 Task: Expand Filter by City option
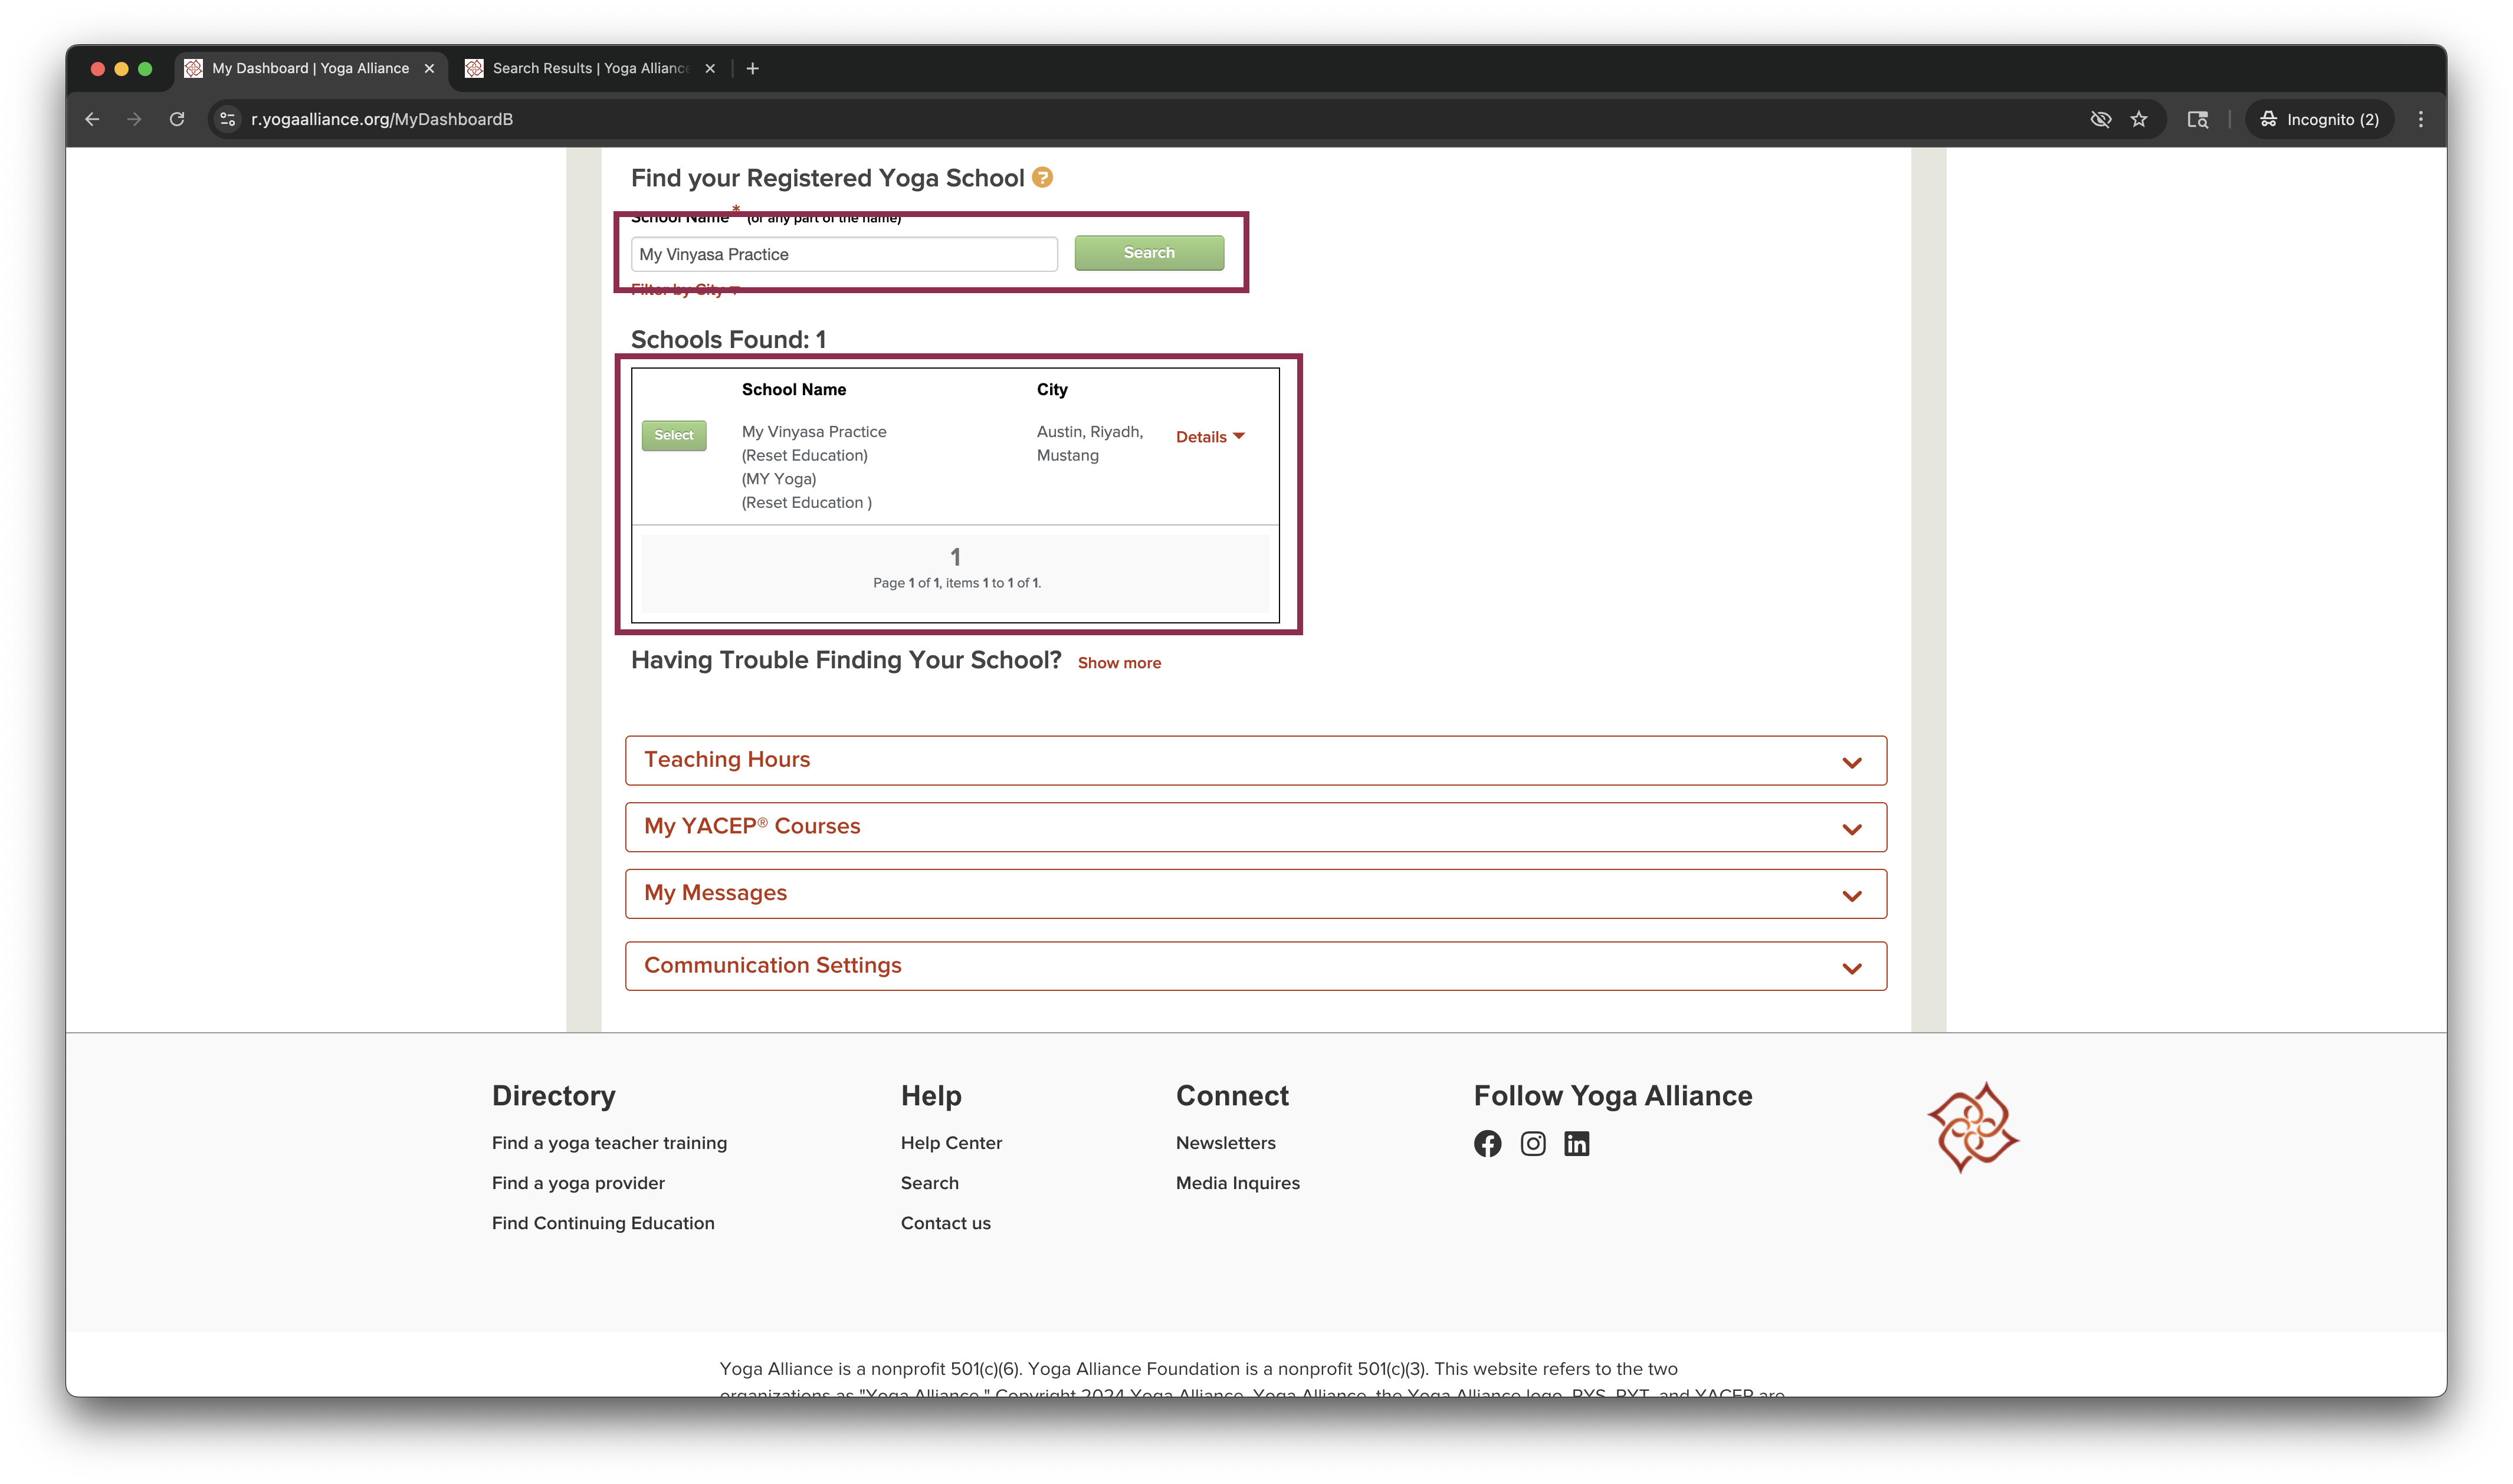click(686, 289)
